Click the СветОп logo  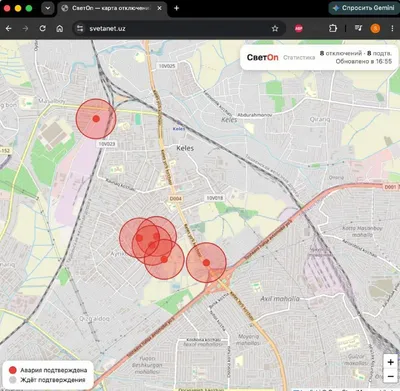tap(262, 57)
